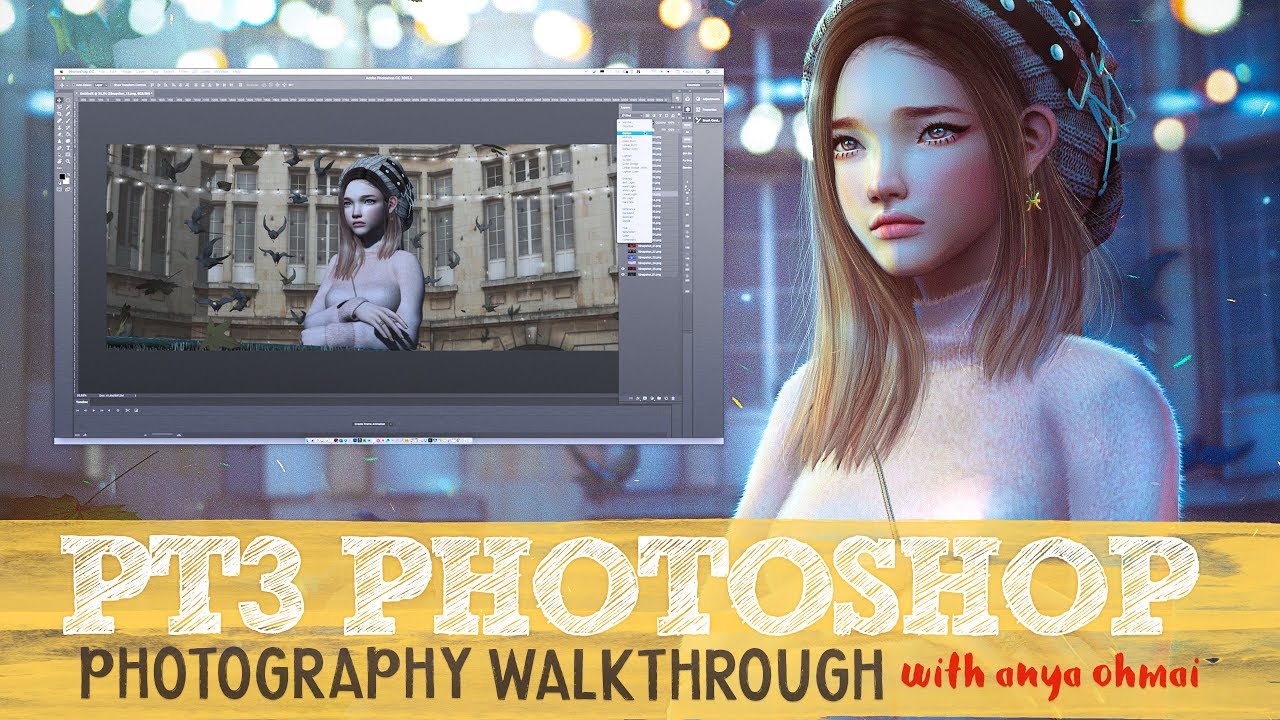Select the Crop tool

[x=59, y=114]
